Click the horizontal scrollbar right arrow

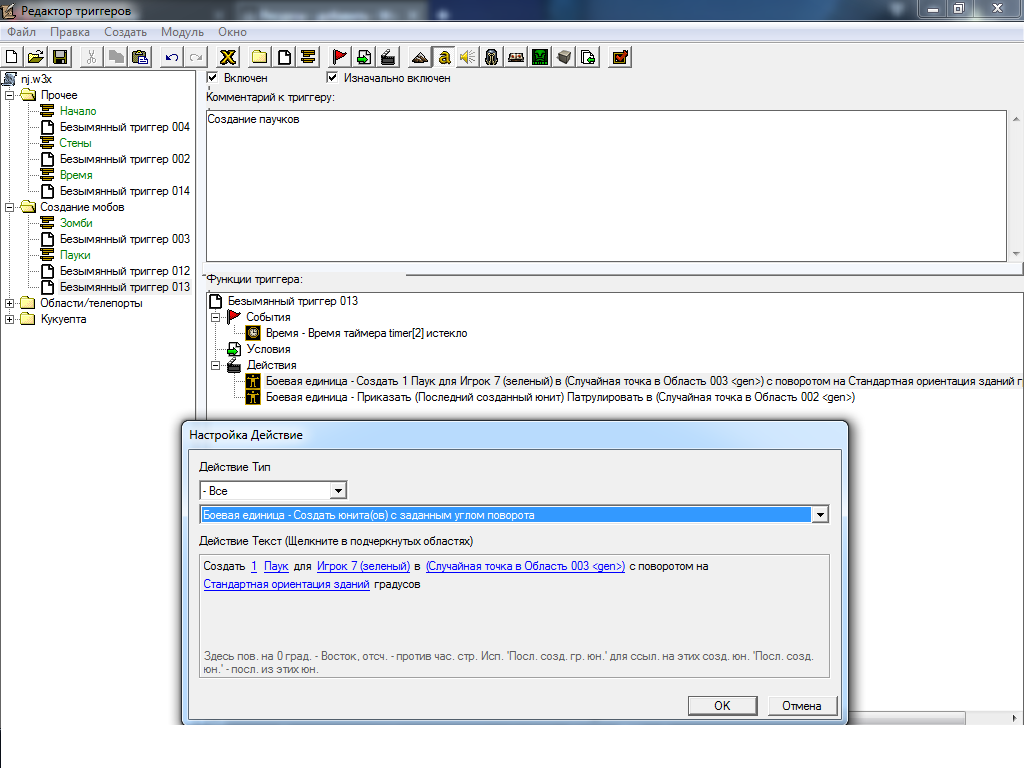pyautogui.click(x=1015, y=718)
